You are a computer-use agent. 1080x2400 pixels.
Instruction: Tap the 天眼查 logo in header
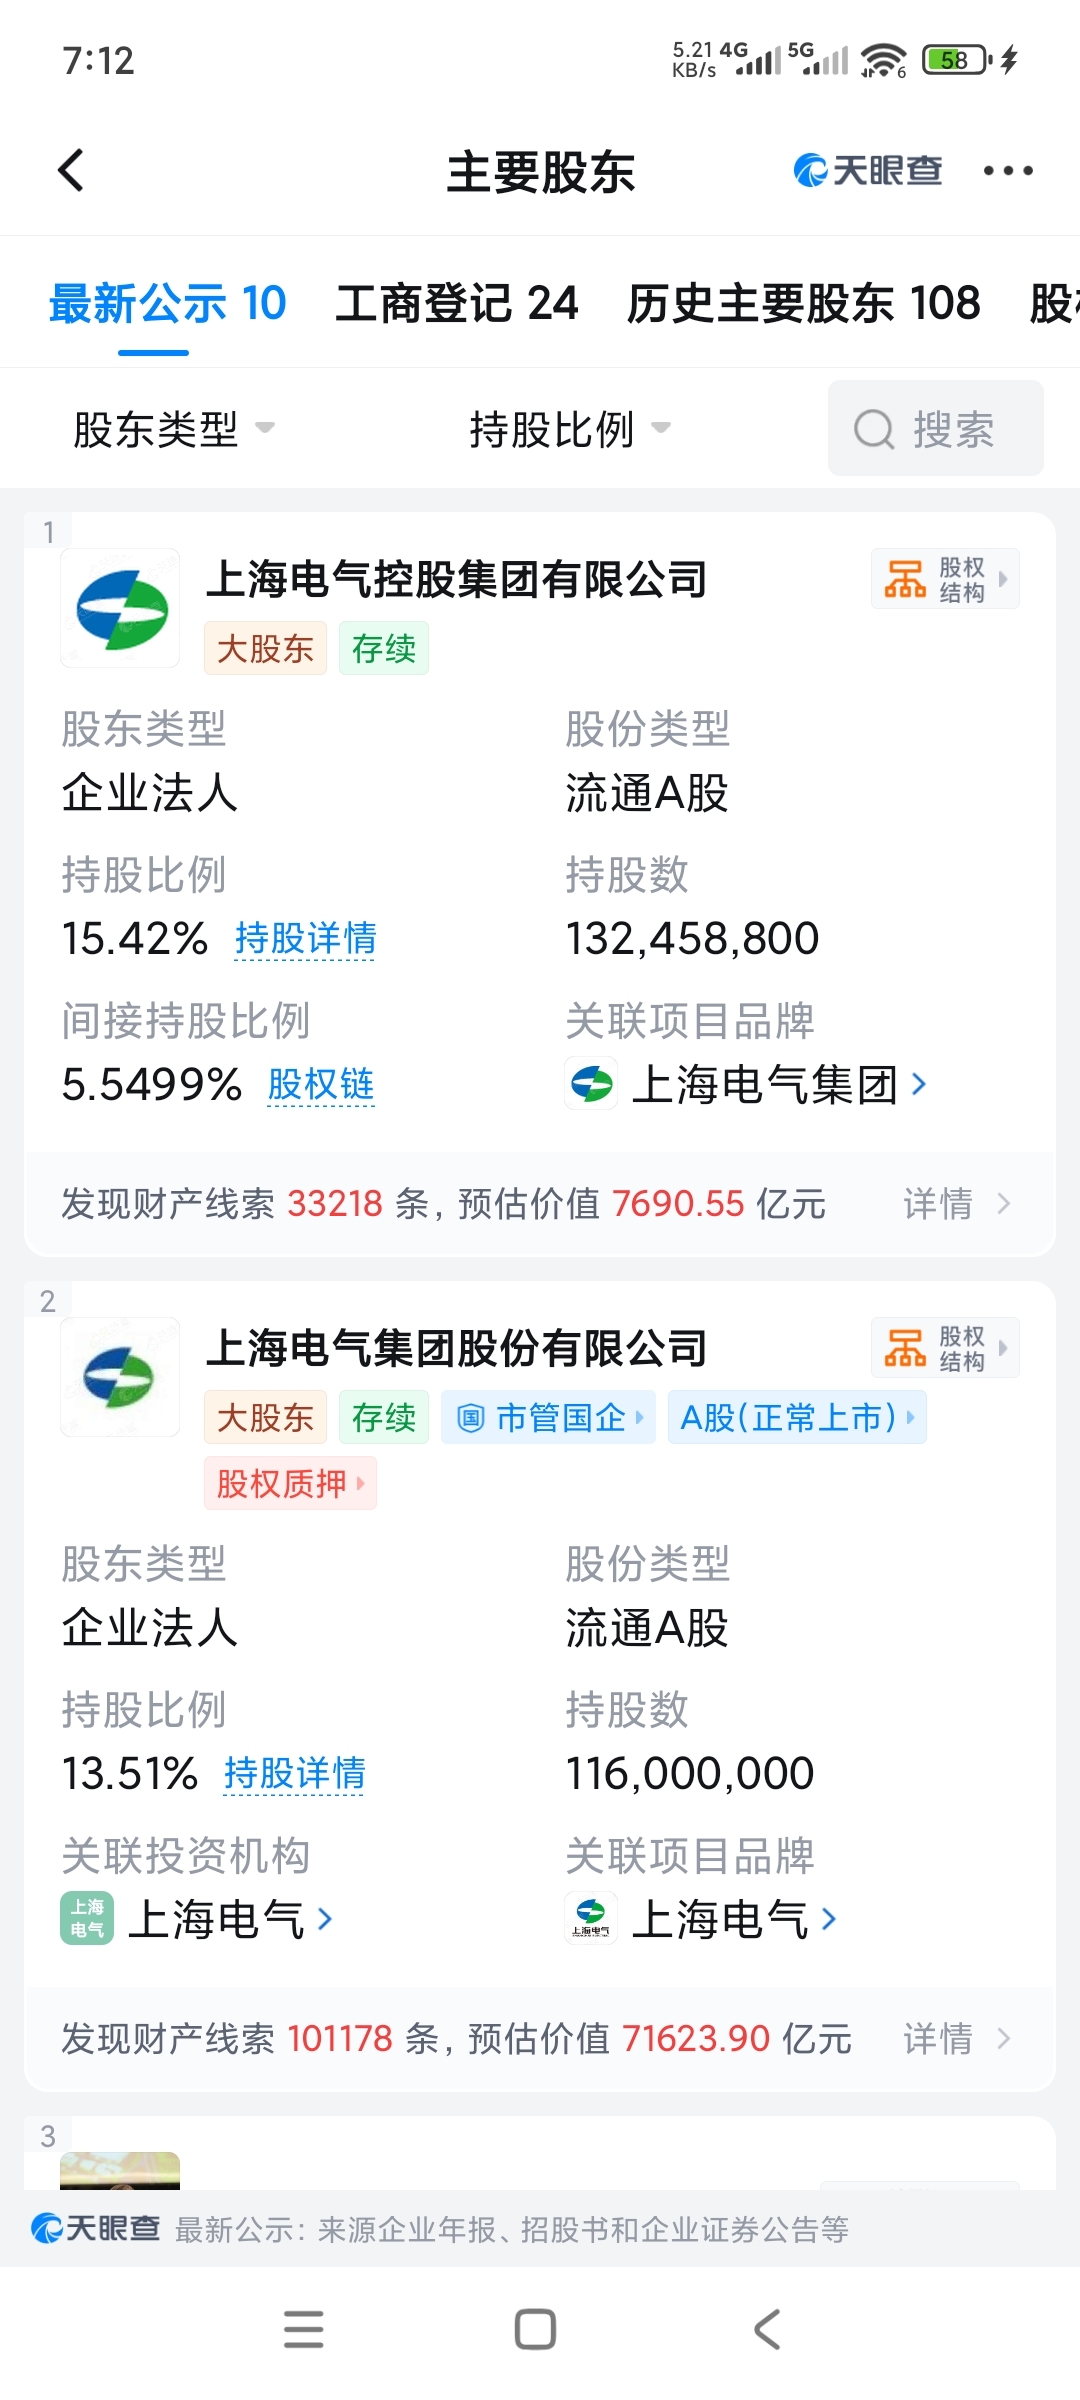867,171
